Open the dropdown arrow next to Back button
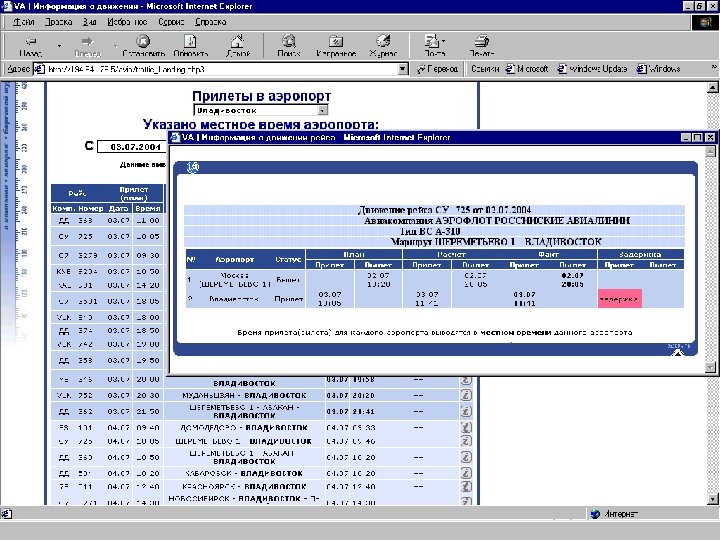720x540 pixels. (x=59, y=44)
